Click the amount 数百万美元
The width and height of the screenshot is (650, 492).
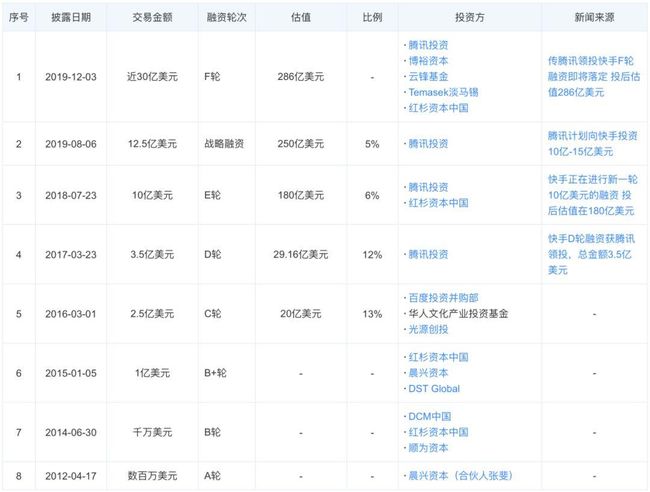(x=152, y=476)
